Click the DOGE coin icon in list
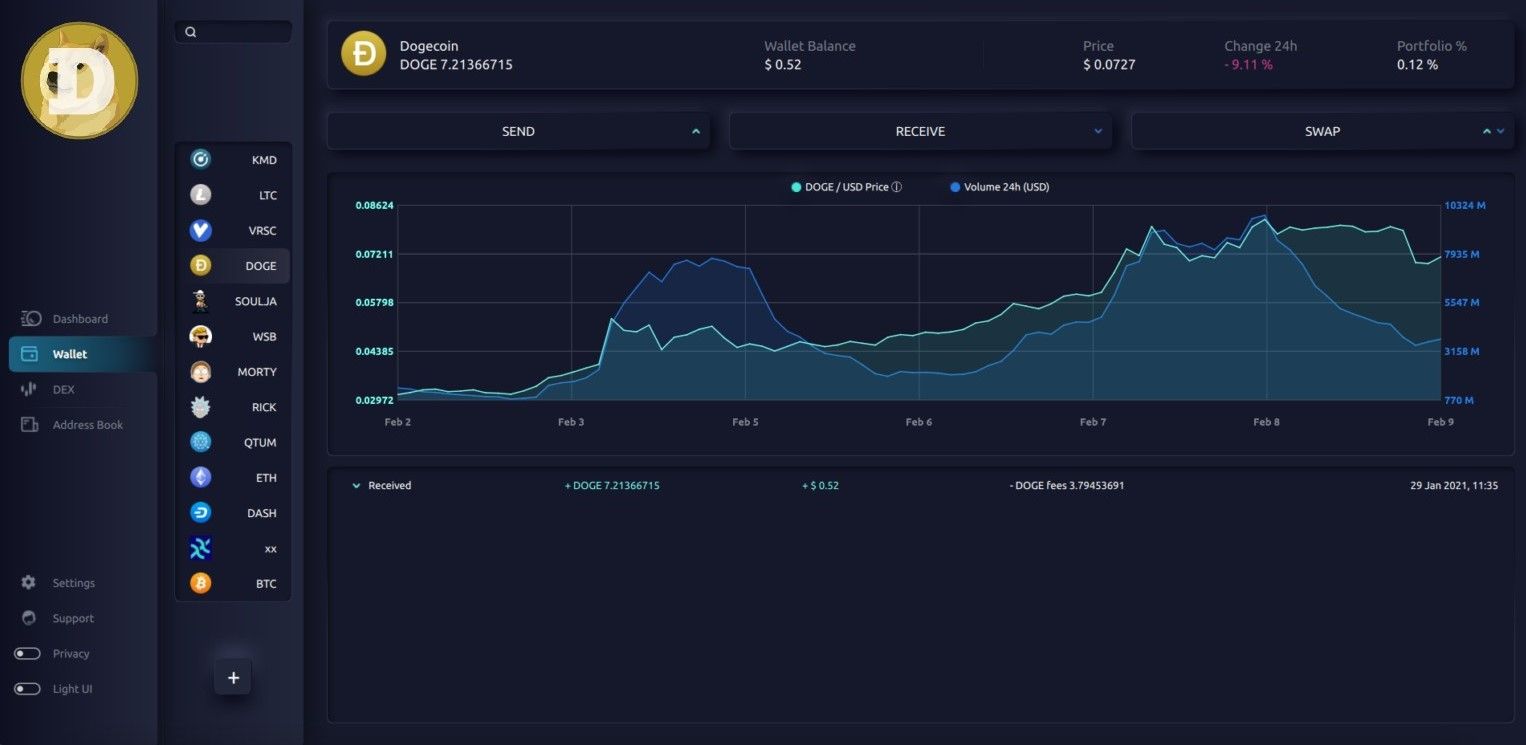1526x745 pixels. [201, 265]
